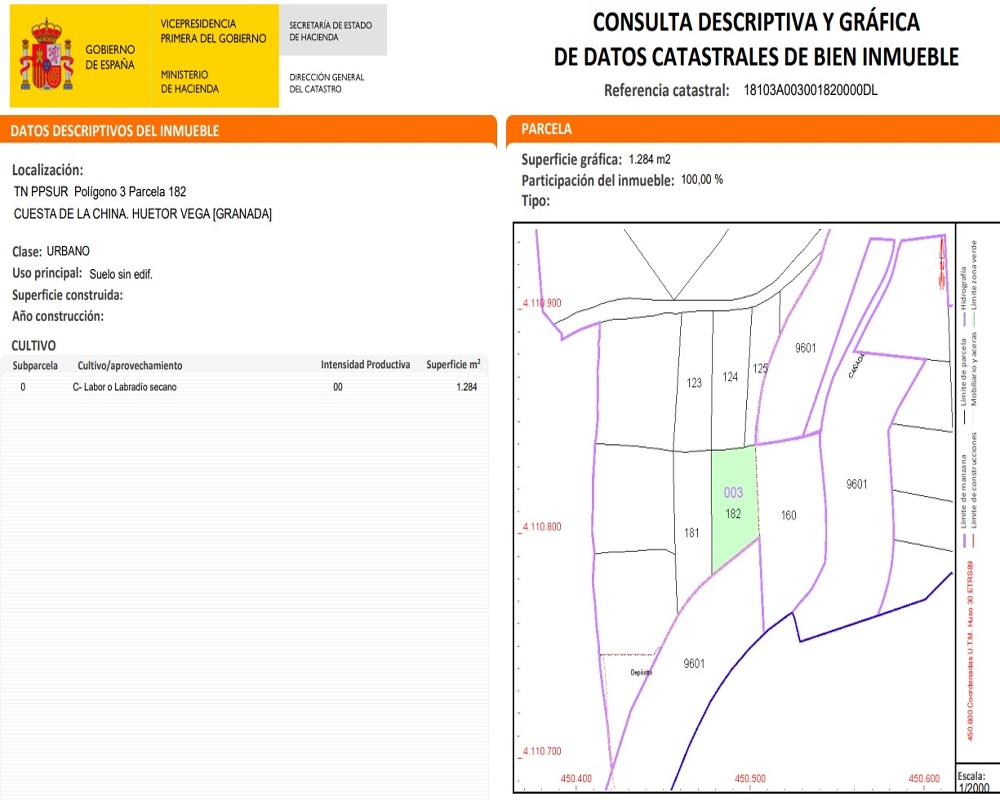Click the PARCELA section header
The width and height of the screenshot is (1000, 800).
[x=547, y=129]
